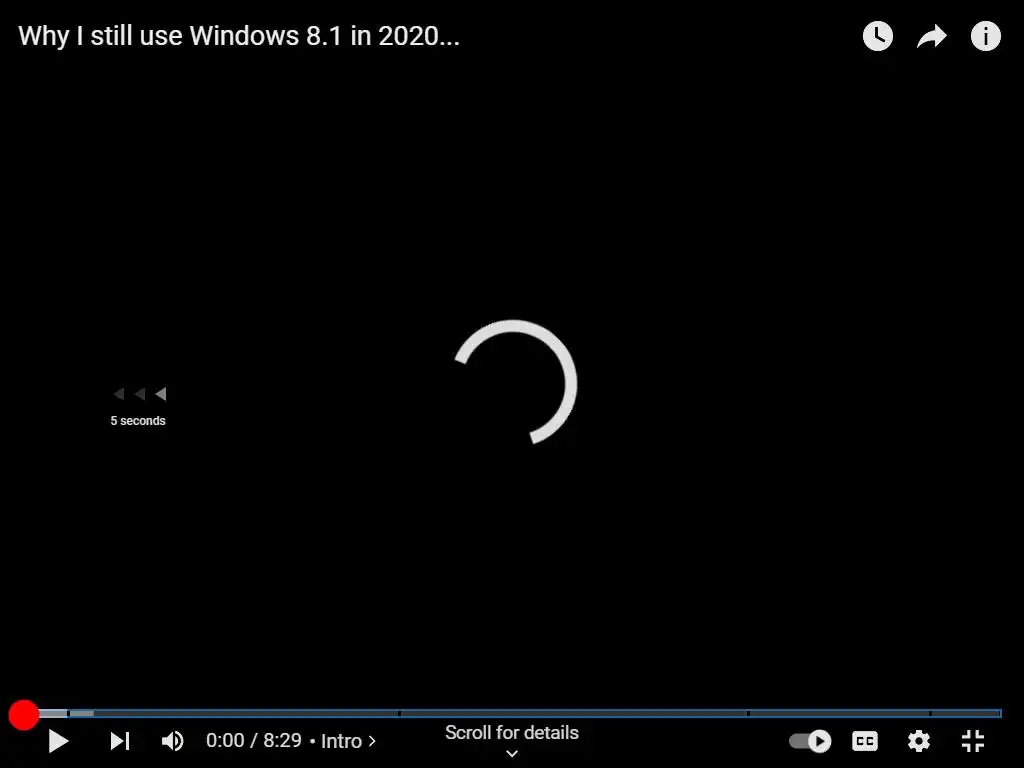
Task: Exit full screen mode
Action: pos(973,741)
